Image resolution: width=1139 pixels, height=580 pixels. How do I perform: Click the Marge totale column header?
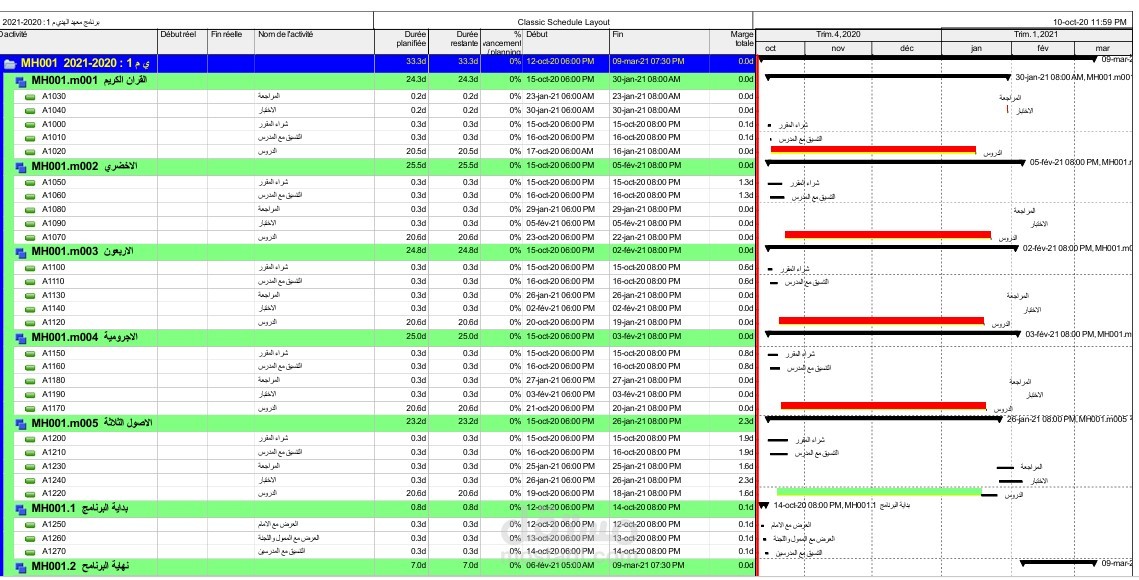[x=732, y=42]
